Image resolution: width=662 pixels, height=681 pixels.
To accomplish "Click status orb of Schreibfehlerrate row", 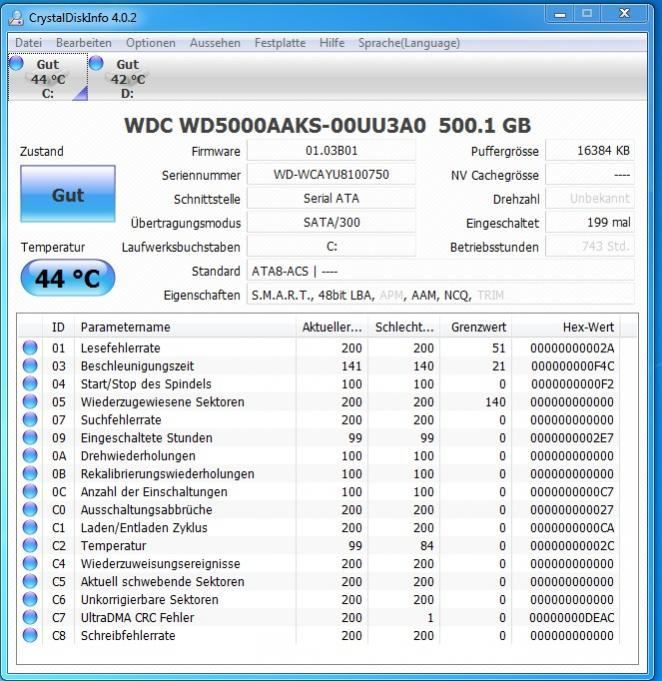I will click(30, 635).
